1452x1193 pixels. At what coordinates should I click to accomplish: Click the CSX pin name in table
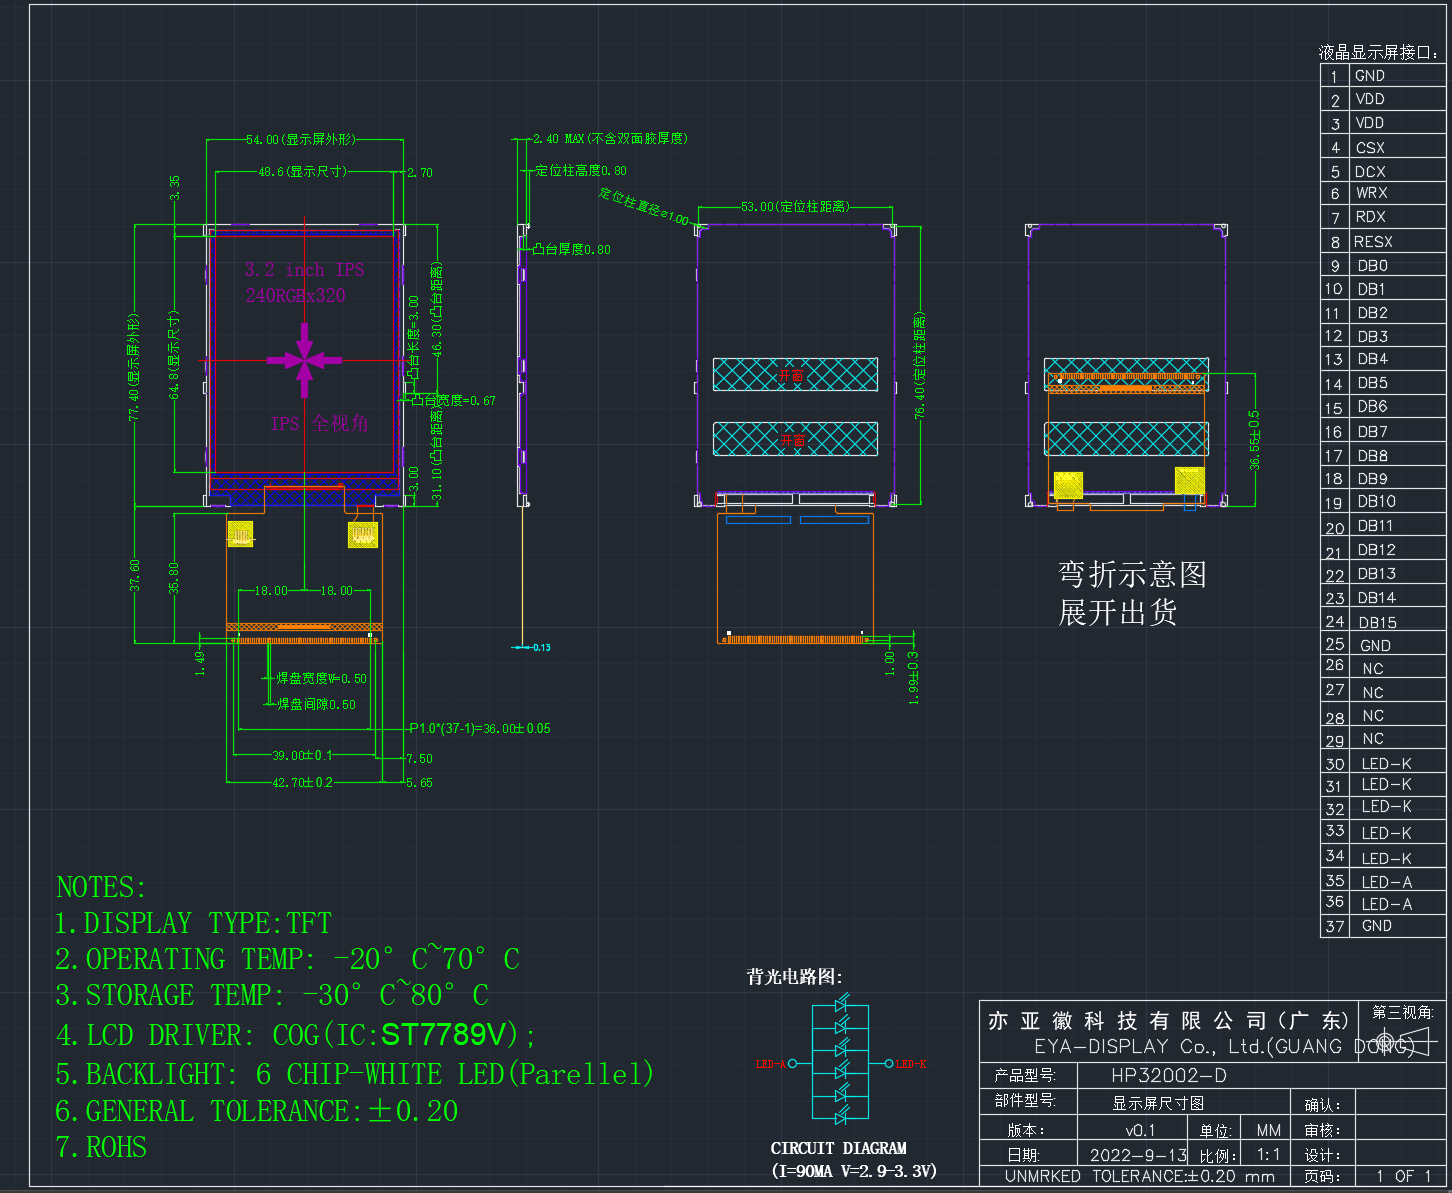pos(1370,147)
